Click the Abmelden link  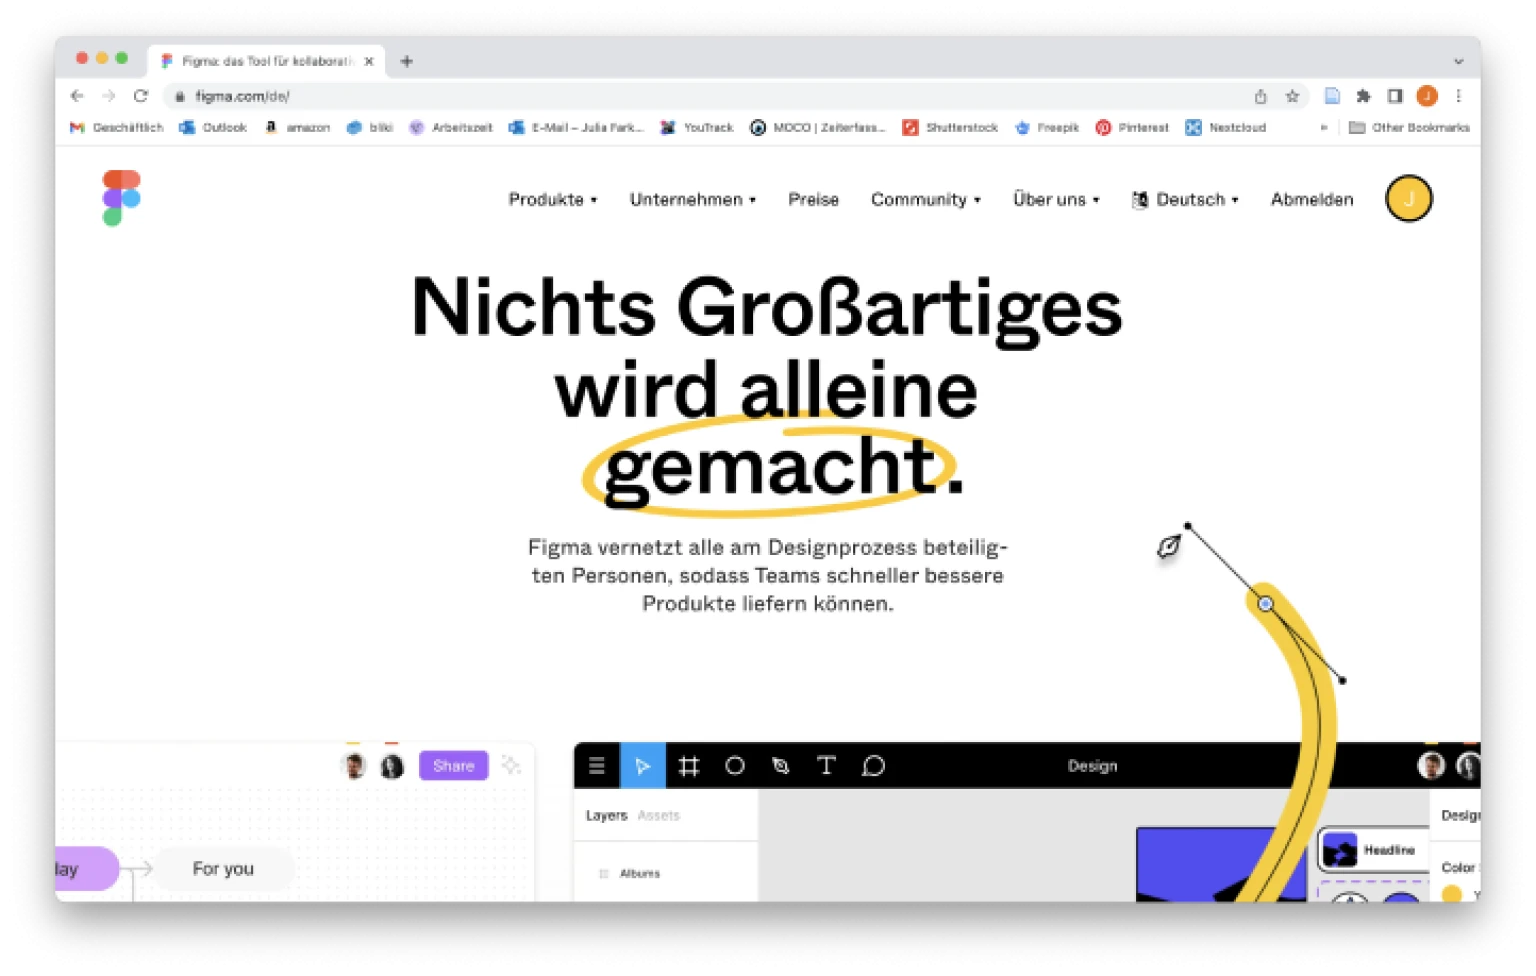(1311, 200)
